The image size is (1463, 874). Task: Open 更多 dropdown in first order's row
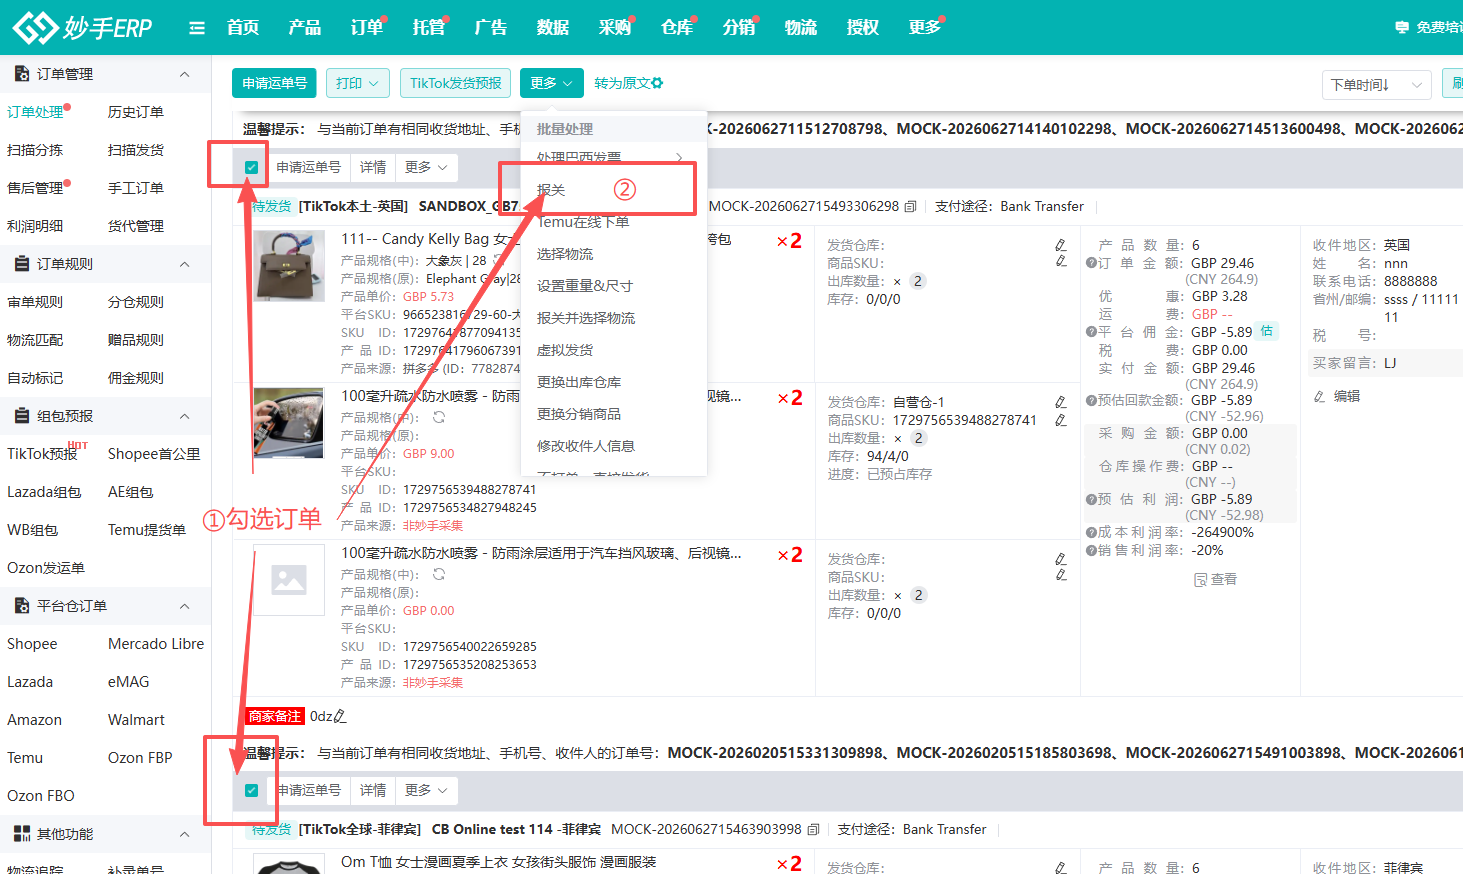coord(427,167)
